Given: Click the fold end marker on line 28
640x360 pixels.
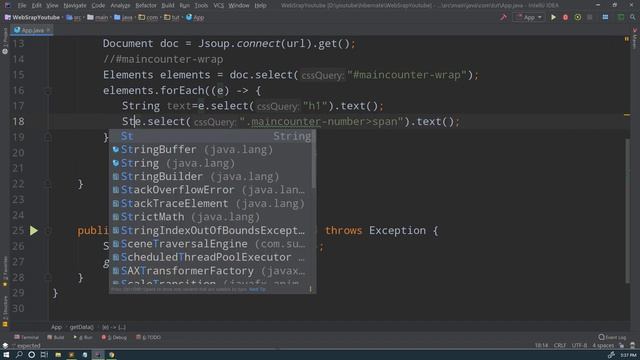Looking at the screenshot, I should pos(48,278).
